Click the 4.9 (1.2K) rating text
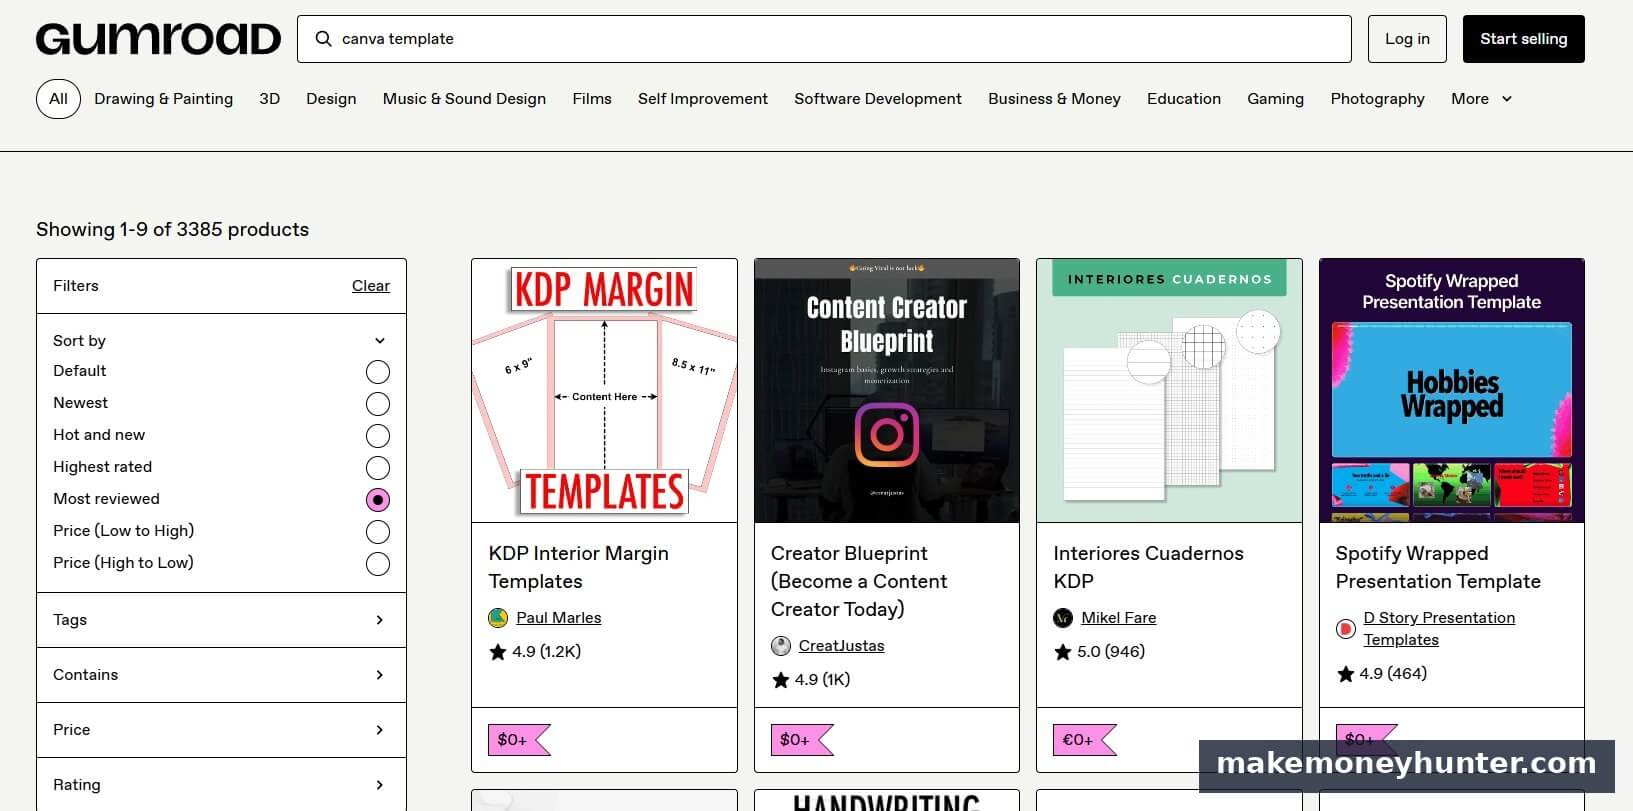Viewport: 1633px width, 811px height. pyautogui.click(x=546, y=652)
